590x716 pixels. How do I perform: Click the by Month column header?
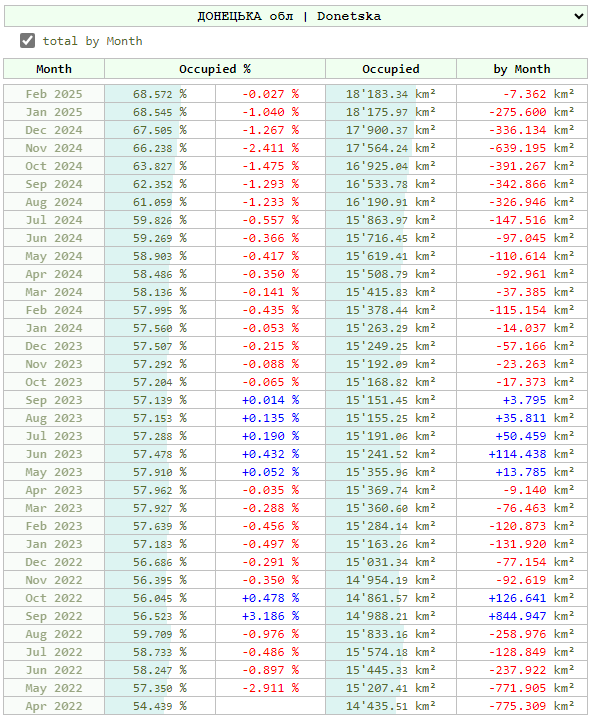(522, 69)
